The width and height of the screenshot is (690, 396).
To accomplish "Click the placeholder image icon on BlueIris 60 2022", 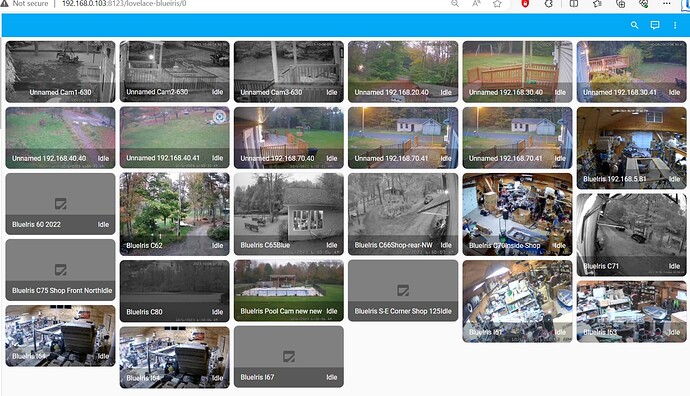I will [60, 203].
